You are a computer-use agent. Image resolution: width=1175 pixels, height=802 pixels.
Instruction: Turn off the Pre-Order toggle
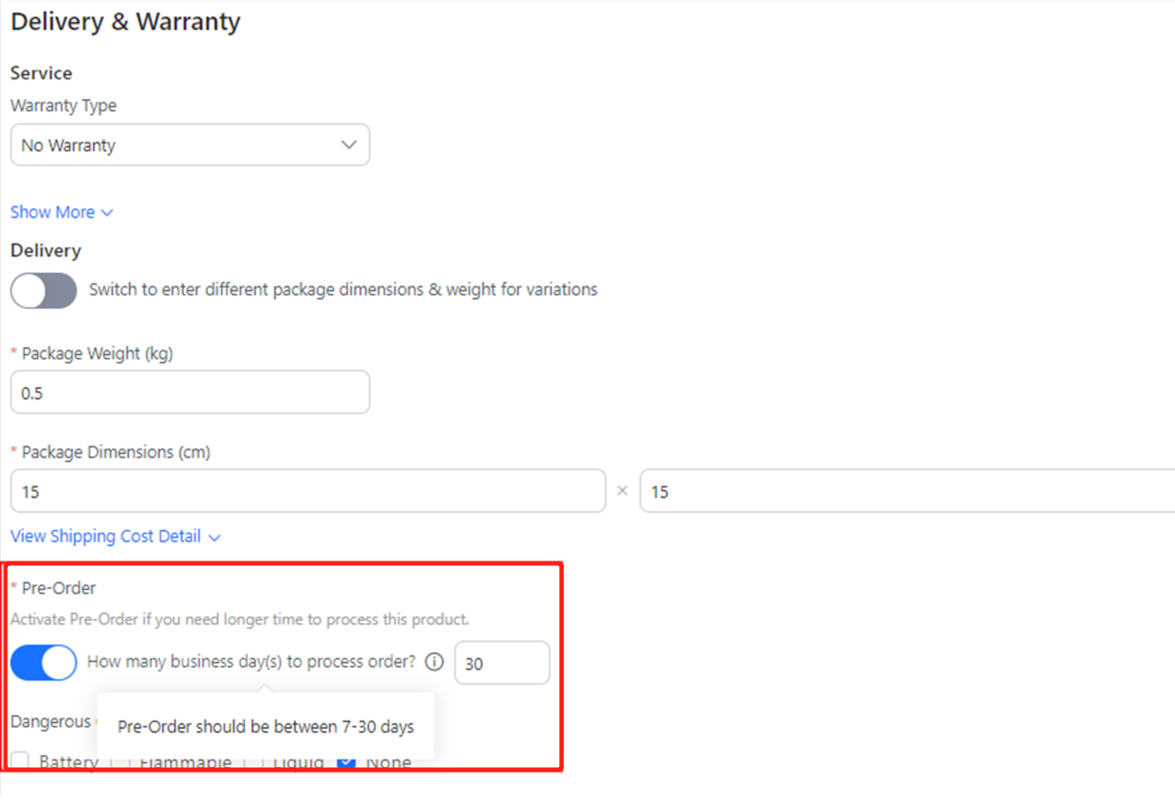point(43,662)
